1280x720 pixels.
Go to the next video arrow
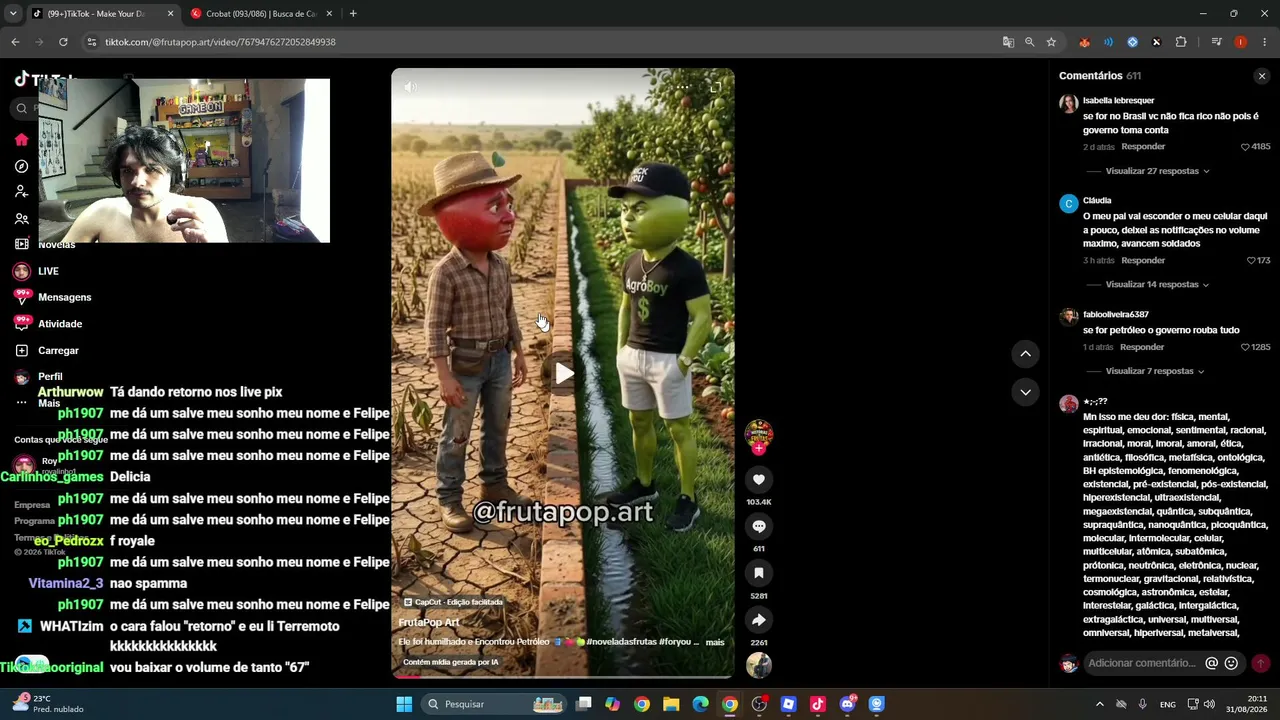pyautogui.click(x=1025, y=392)
